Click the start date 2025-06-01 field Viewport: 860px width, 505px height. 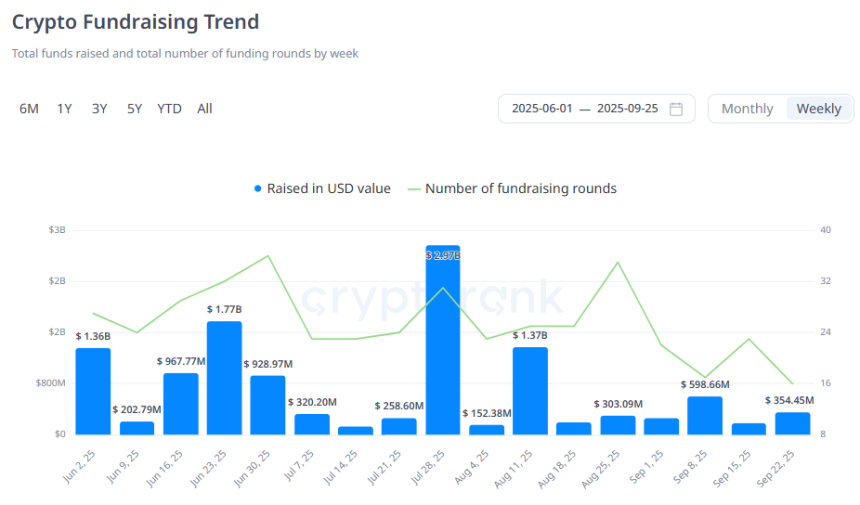tap(542, 109)
